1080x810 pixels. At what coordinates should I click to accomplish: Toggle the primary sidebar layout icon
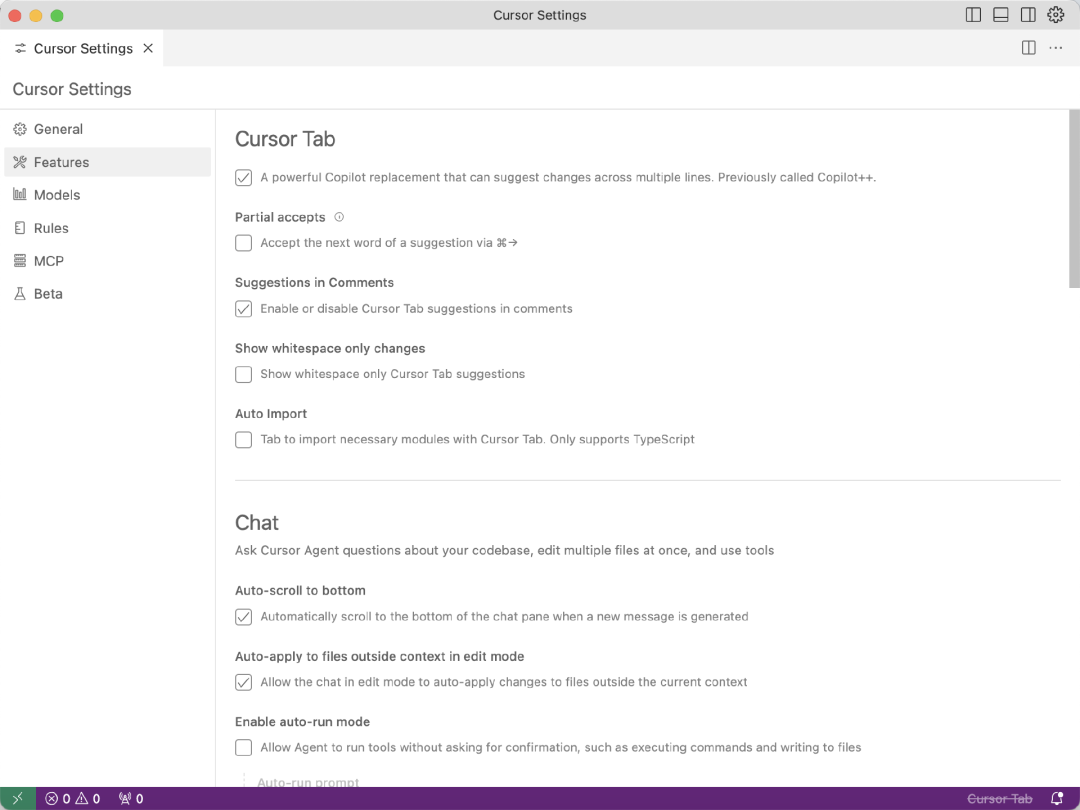[x=973, y=15]
